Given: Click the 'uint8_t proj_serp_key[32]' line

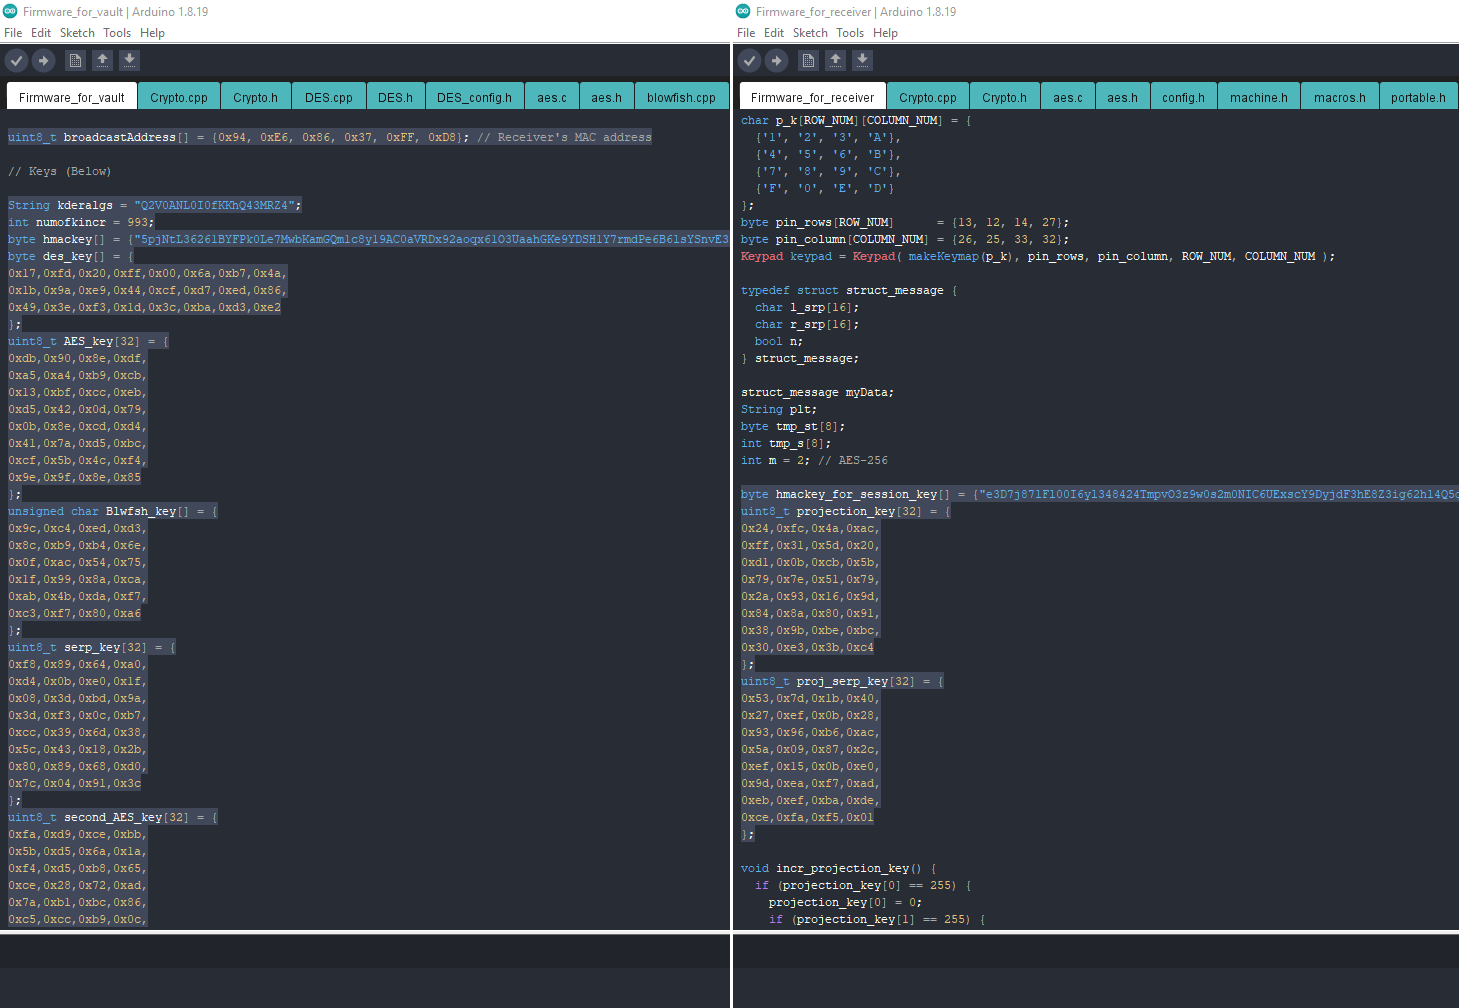Looking at the screenshot, I should pyautogui.click(x=842, y=681).
